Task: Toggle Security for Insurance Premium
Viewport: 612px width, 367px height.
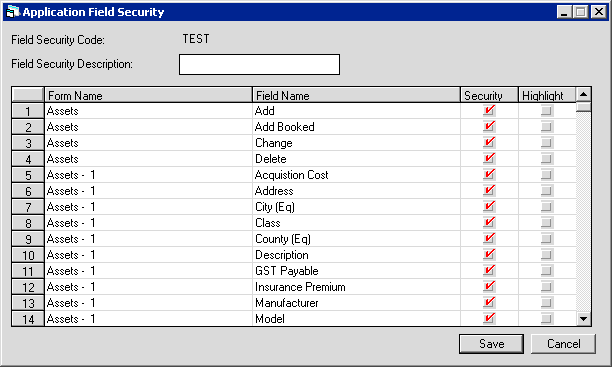Action: tap(489, 287)
